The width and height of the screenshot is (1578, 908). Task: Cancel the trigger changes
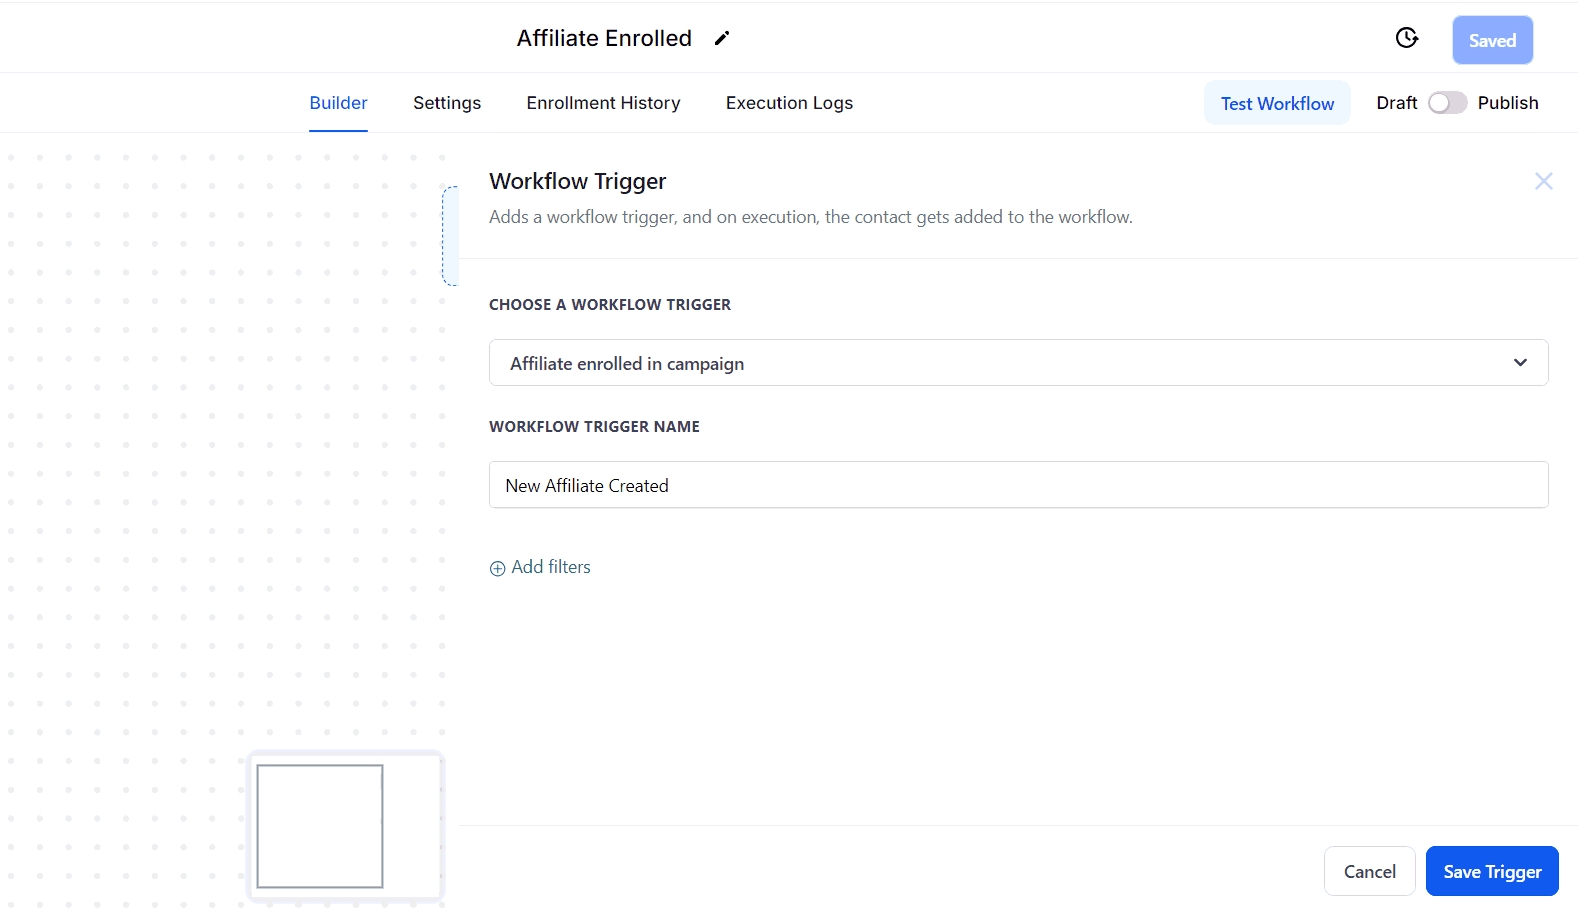pos(1369,871)
